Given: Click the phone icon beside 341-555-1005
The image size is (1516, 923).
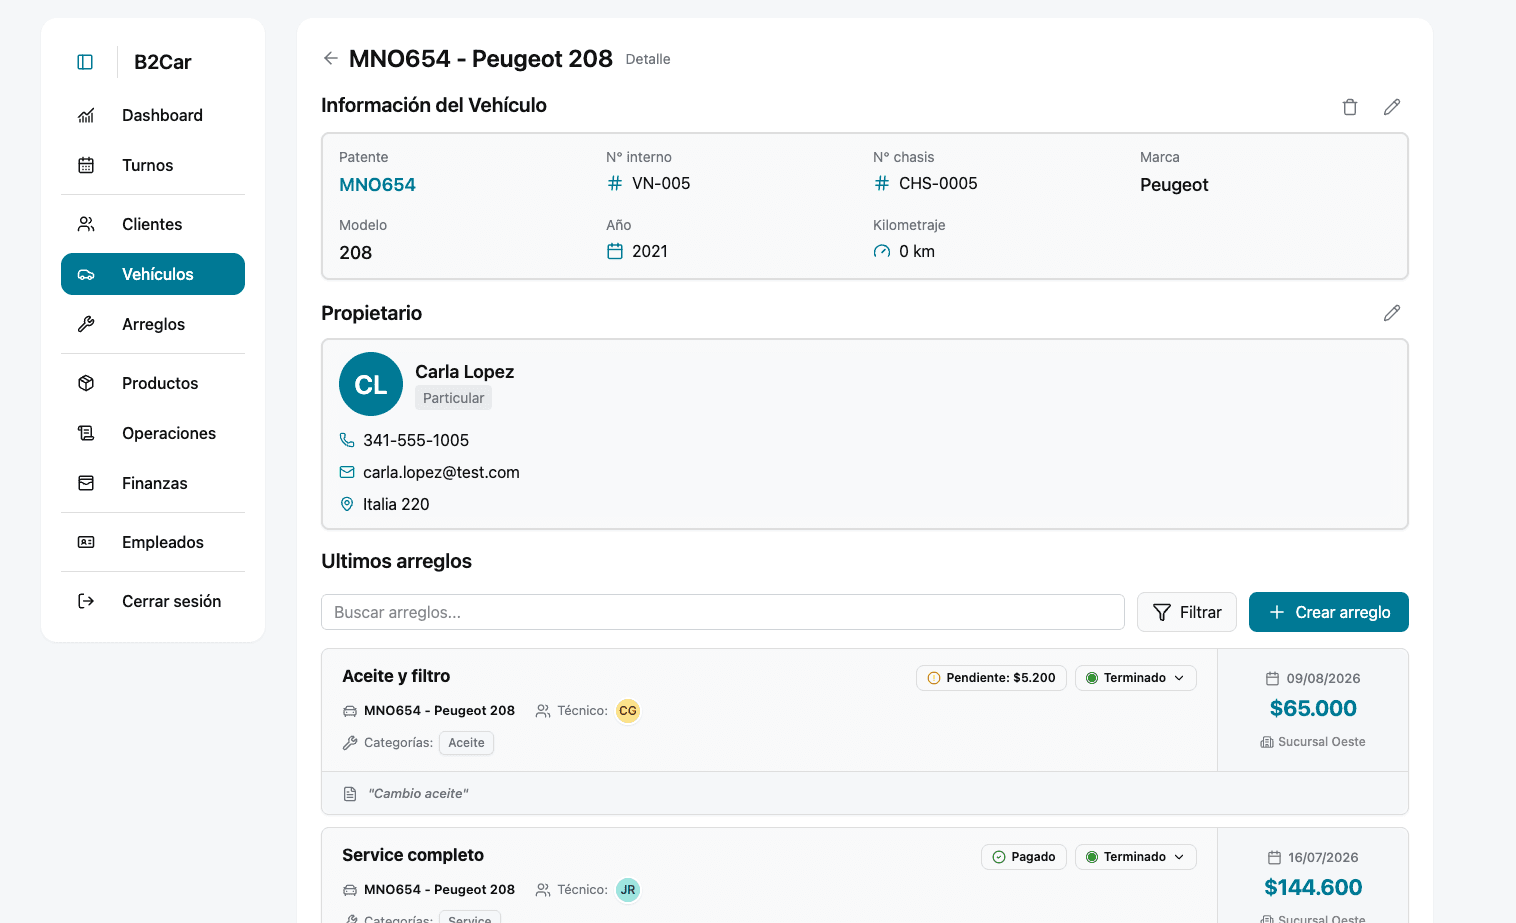Looking at the screenshot, I should [347, 440].
